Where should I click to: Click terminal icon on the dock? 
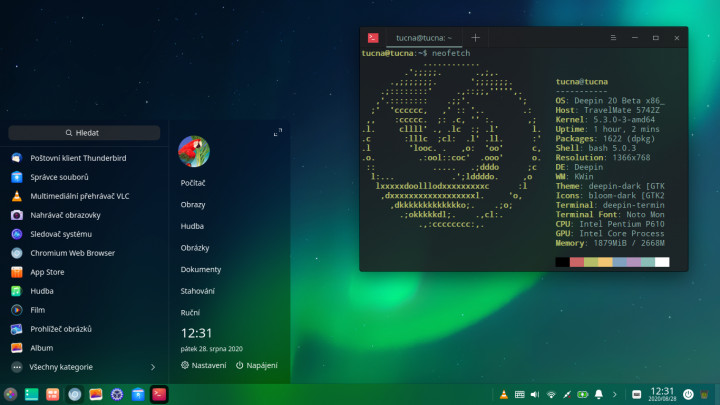[159, 394]
